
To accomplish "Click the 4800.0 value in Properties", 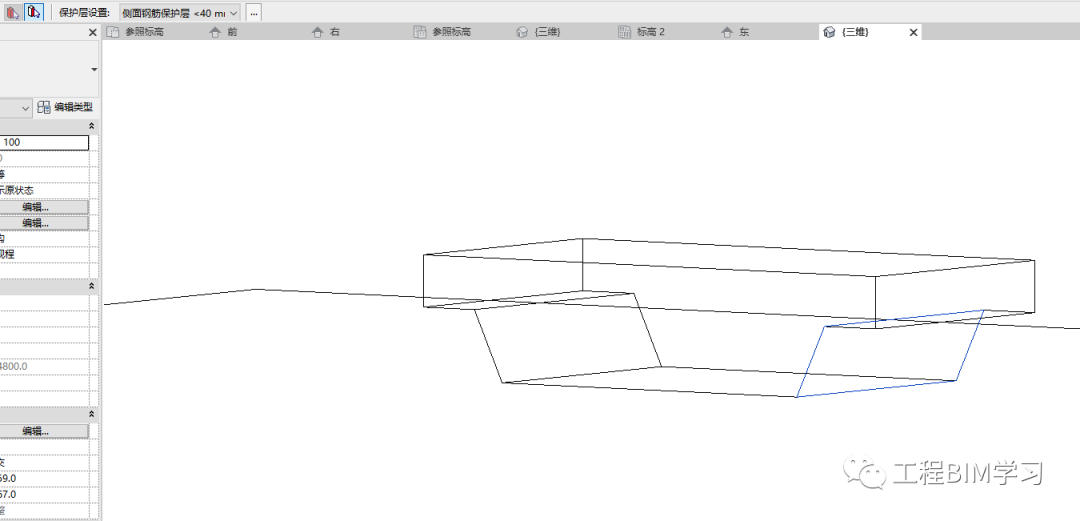I will click(14, 367).
